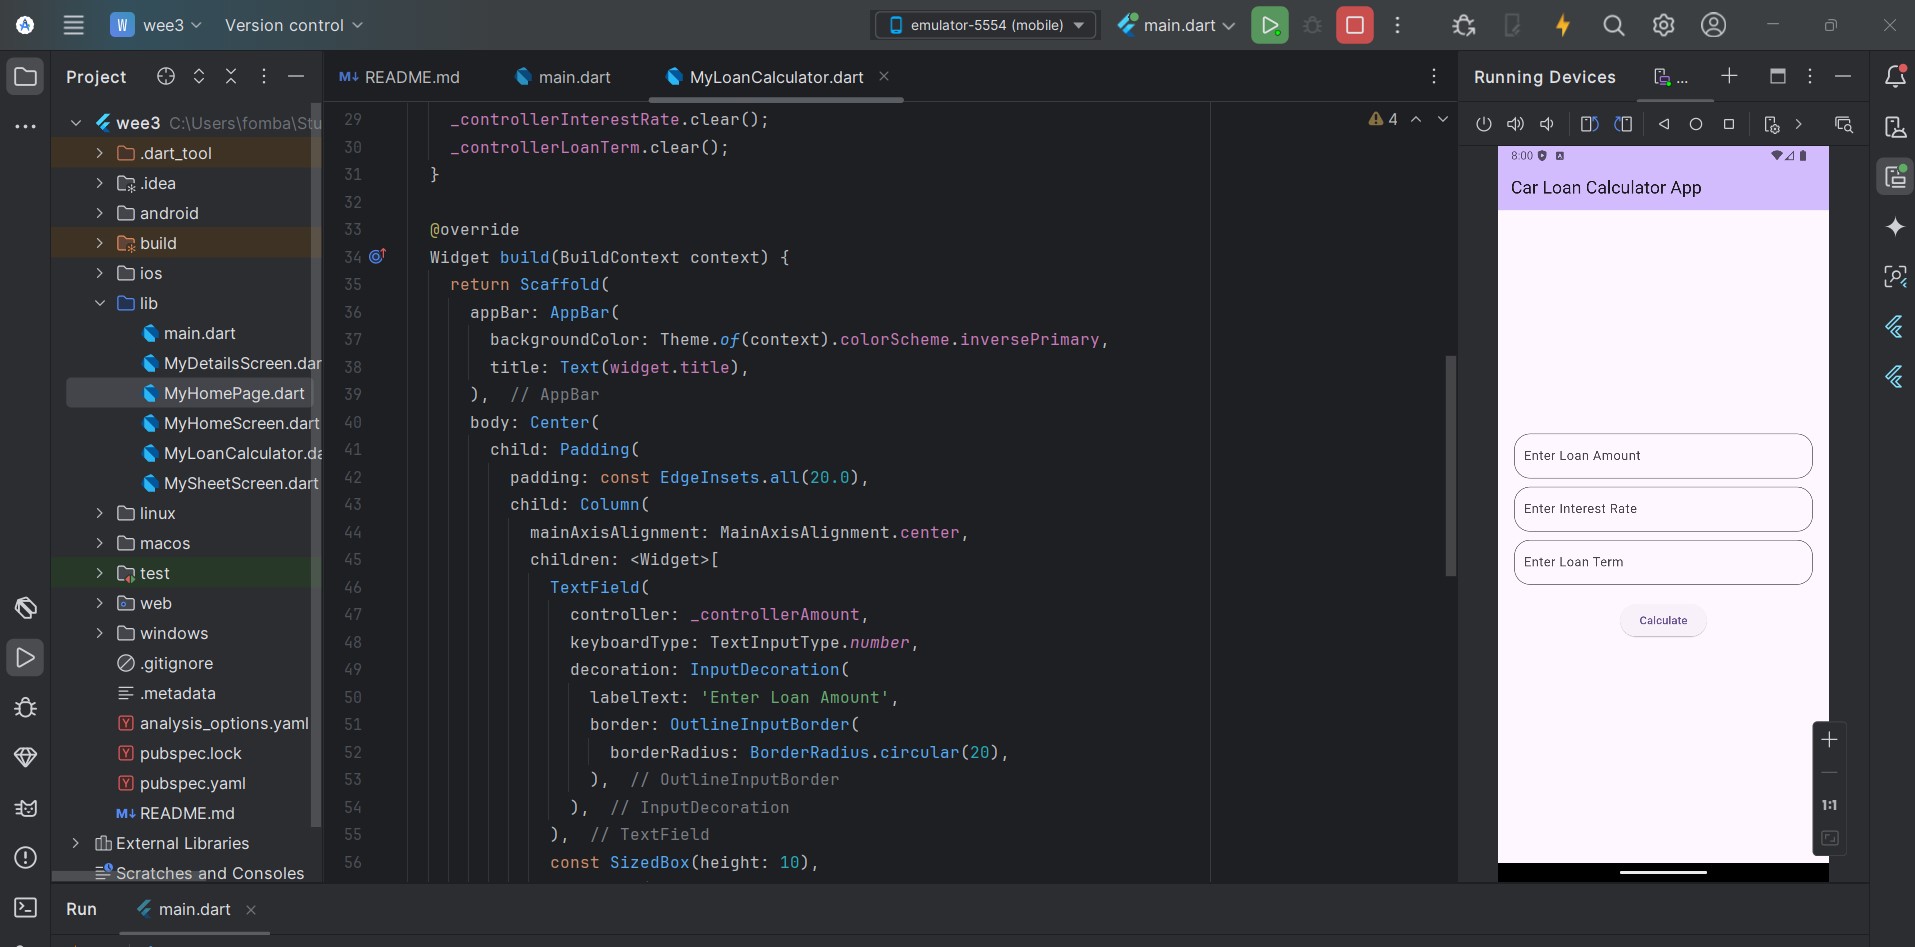Open Notifications bell icon
This screenshot has height=947, width=1915.
coord(1894,76)
